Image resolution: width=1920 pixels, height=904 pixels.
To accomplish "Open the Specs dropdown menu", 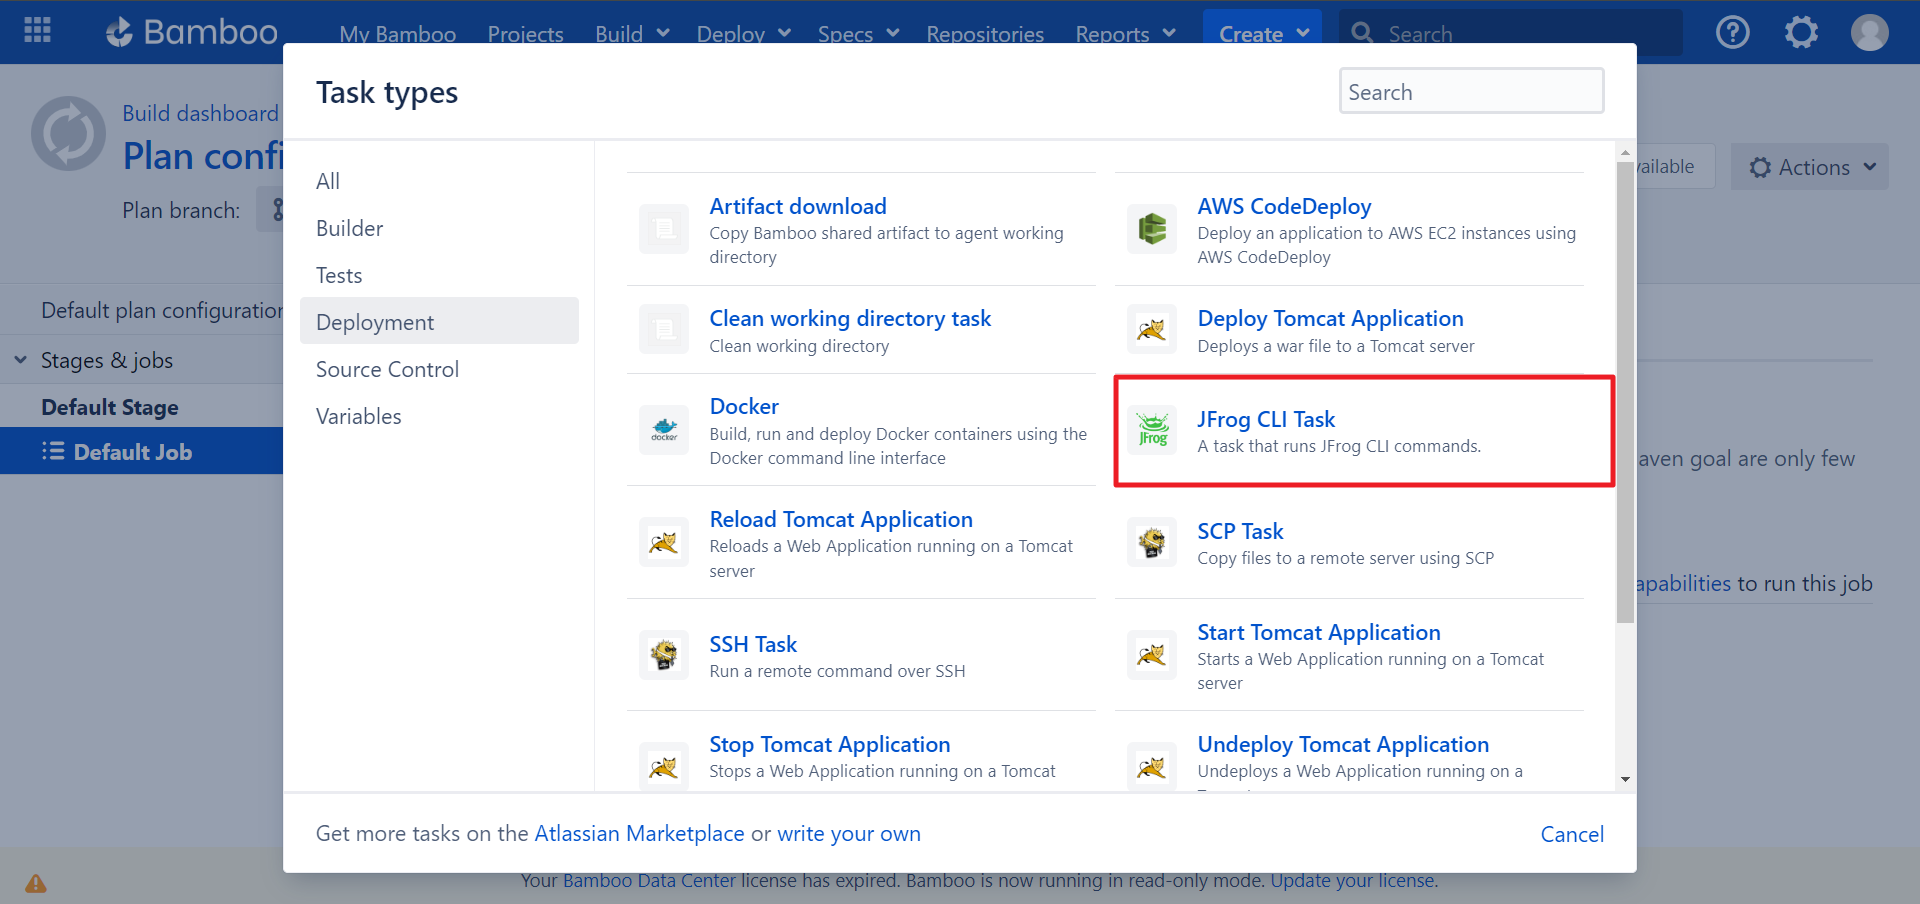I will click(858, 34).
